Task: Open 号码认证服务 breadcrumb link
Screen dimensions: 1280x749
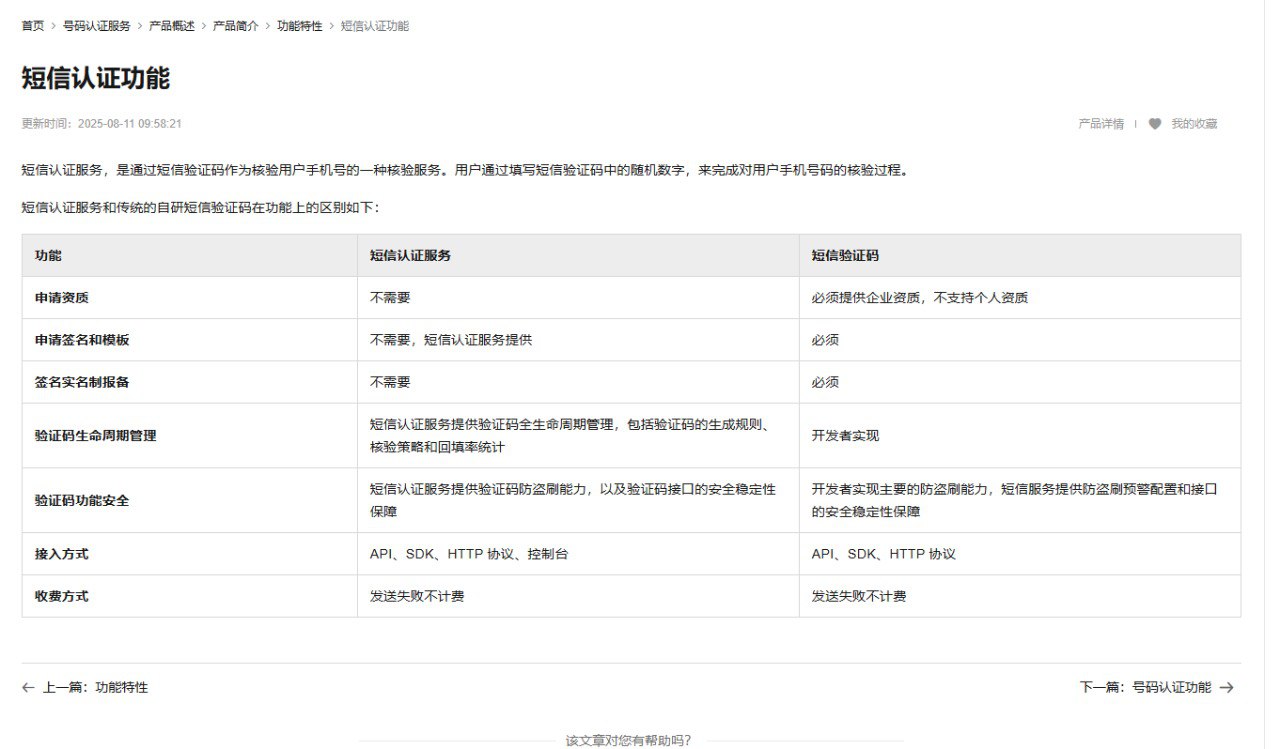Action: pos(97,26)
